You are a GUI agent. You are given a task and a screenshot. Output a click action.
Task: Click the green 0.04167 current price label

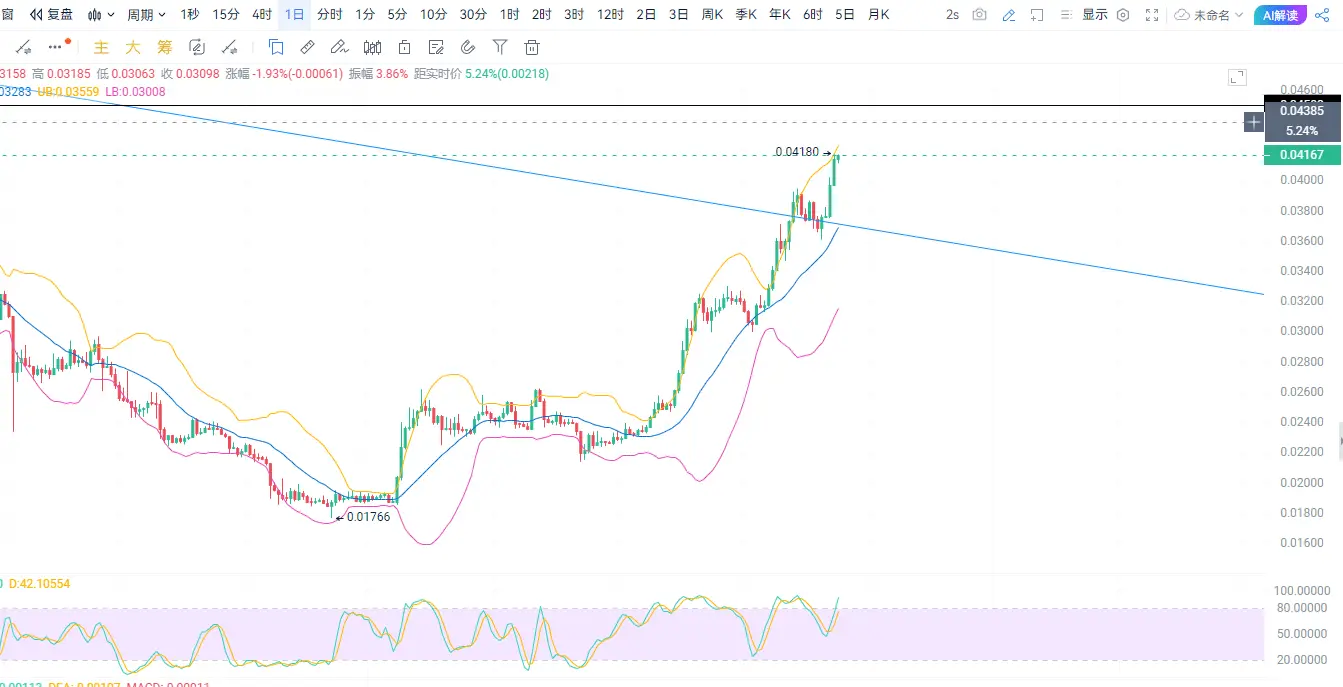[x=1304, y=155]
